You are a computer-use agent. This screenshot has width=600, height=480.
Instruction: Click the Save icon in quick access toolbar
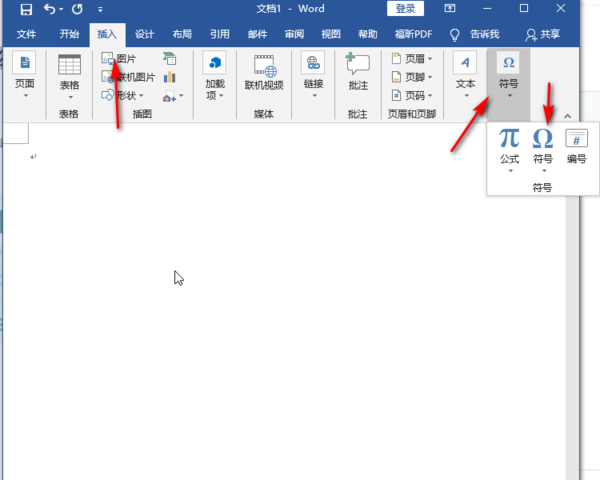click(26, 9)
